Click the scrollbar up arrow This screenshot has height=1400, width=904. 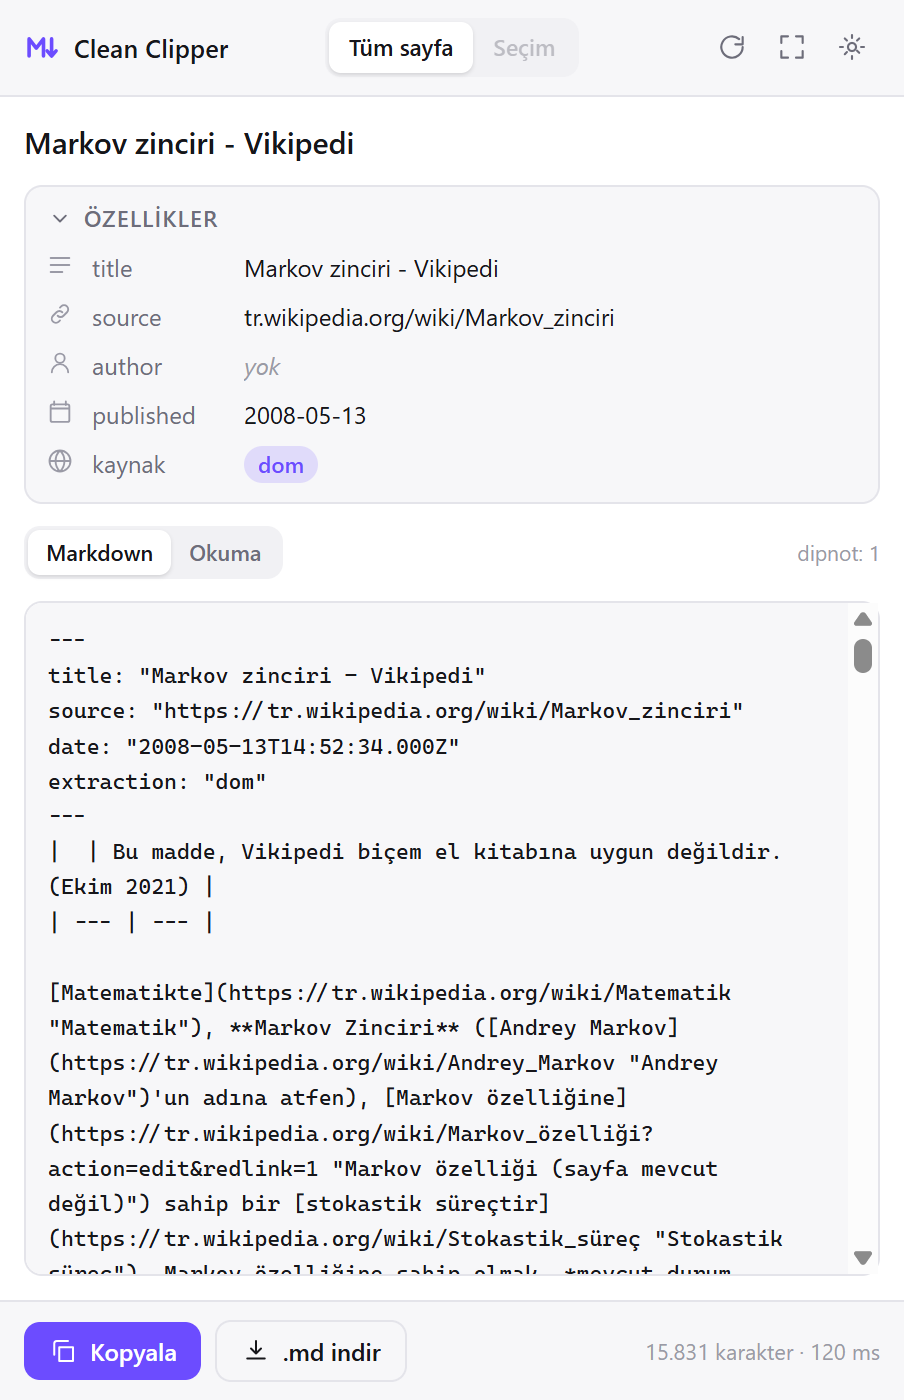click(x=863, y=620)
